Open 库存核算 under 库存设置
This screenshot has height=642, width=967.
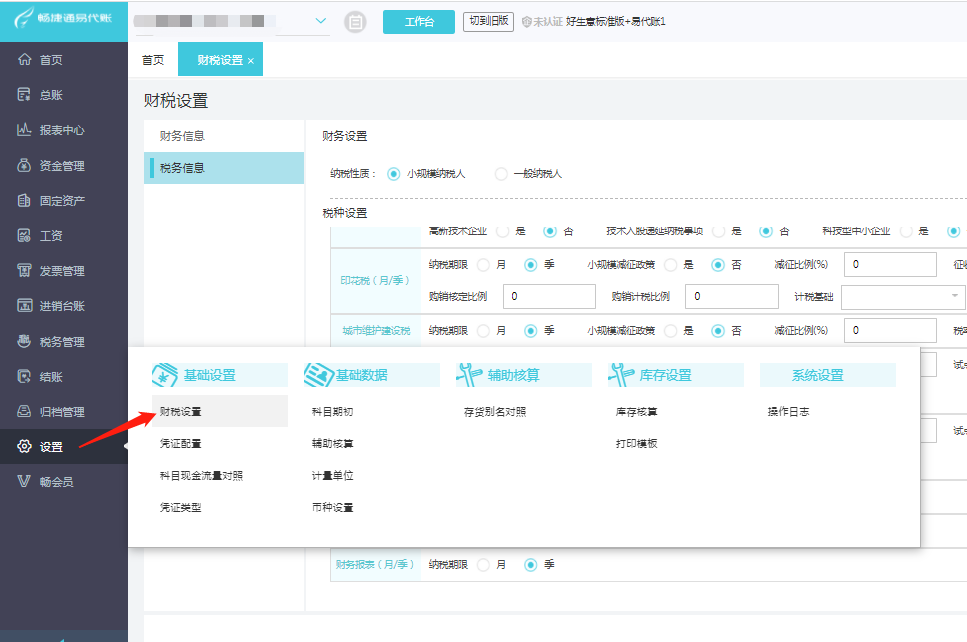[x=636, y=411]
